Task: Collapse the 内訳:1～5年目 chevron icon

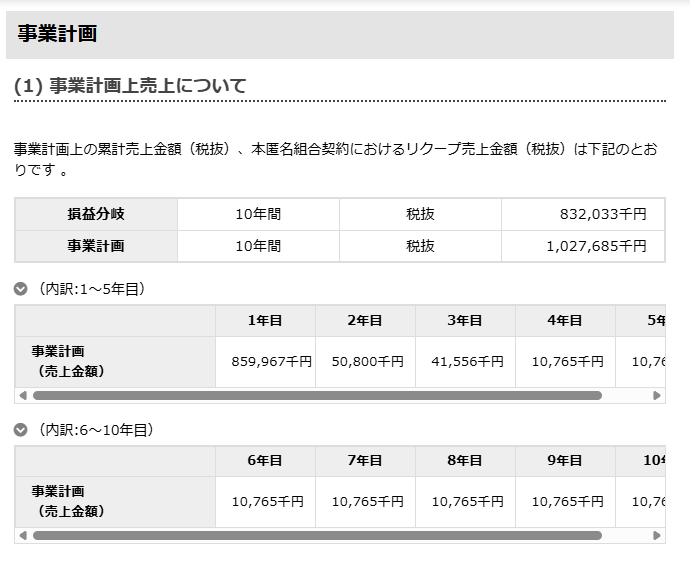Action: pos(21,289)
